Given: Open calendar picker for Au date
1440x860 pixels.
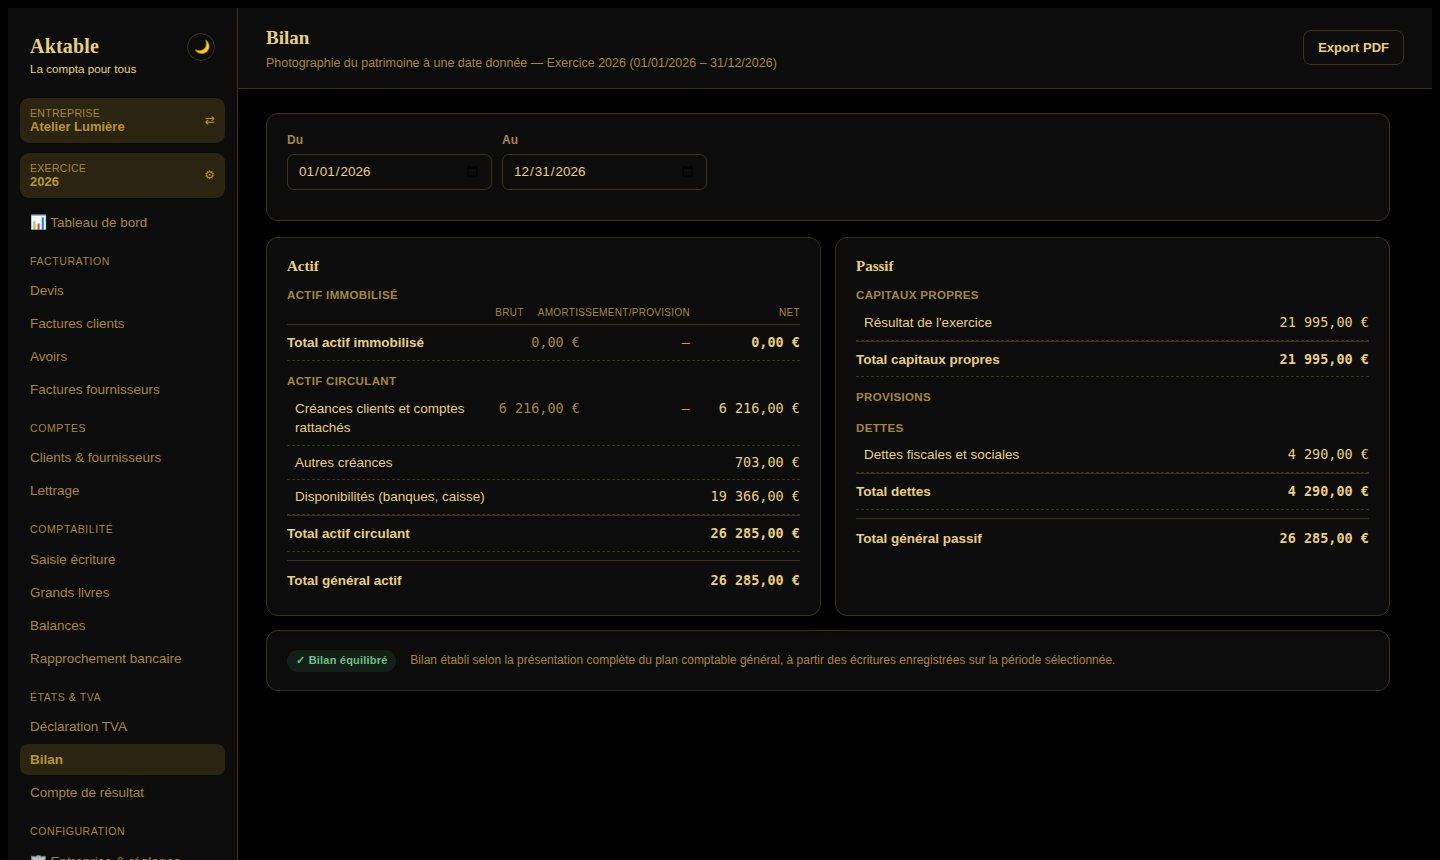Looking at the screenshot, I should (x=687, y=172).
